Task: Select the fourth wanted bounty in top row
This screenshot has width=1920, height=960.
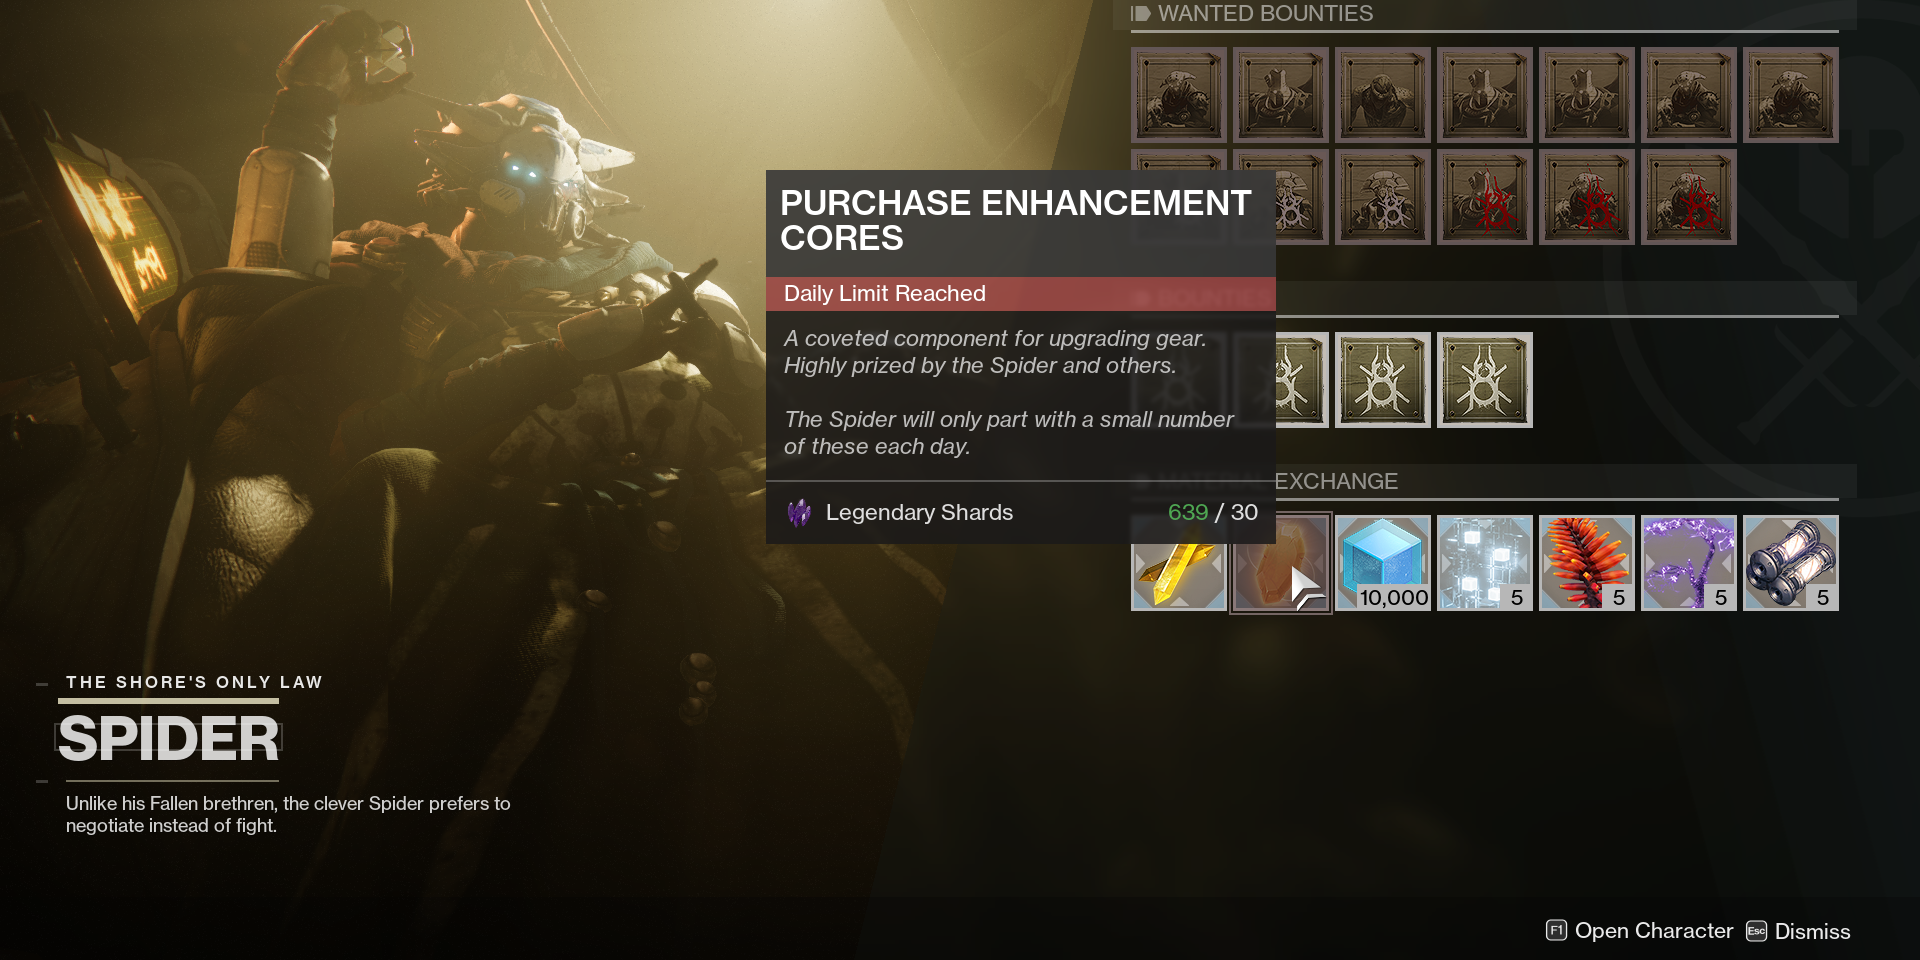Action: coord(1485,95)
